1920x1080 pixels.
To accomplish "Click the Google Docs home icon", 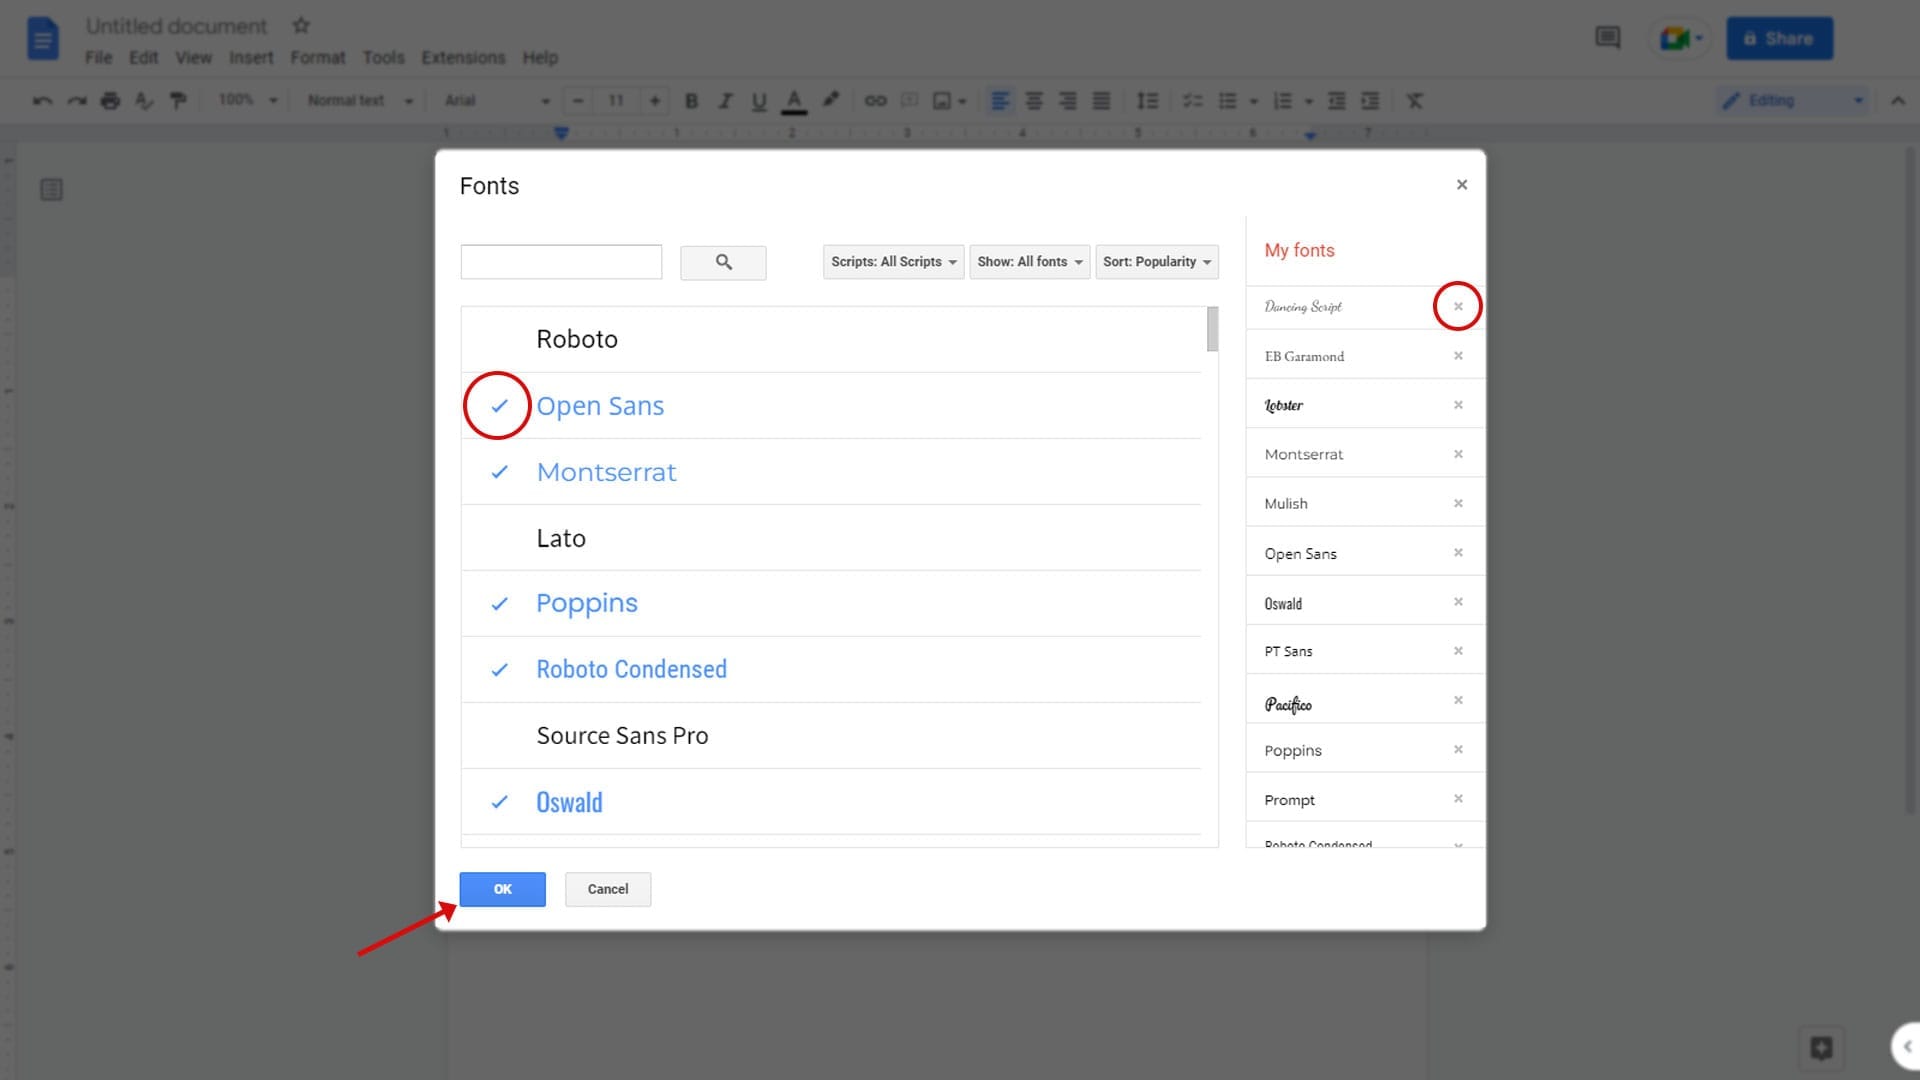I will coord(42,40).
